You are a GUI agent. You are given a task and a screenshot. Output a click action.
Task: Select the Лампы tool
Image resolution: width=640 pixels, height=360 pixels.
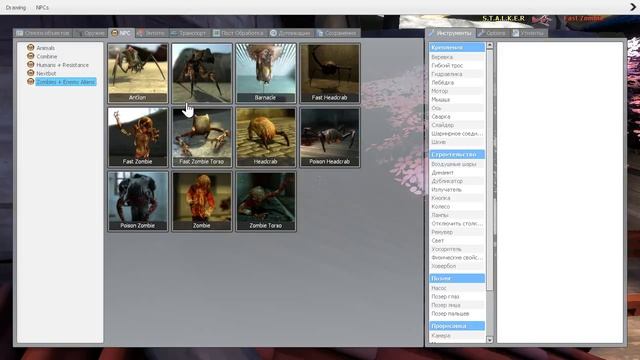[457, 215]
